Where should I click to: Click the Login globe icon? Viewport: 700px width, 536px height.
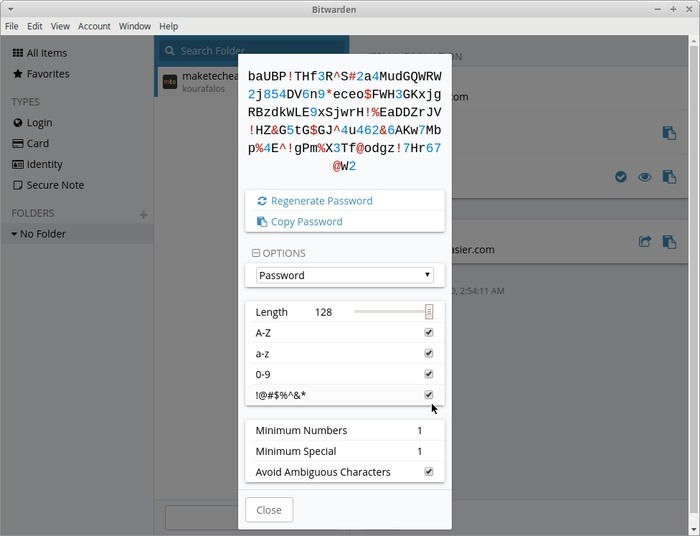(x=18, y=123)
